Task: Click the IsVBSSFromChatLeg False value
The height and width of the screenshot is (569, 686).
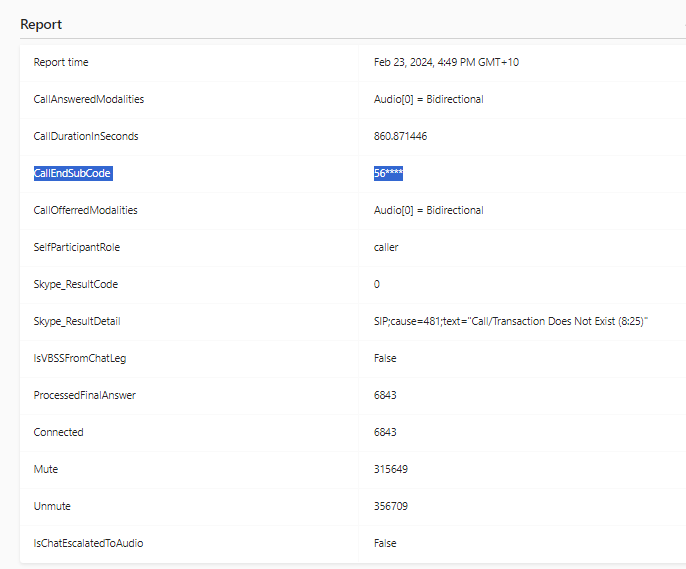Action: click(x=385, y=359)
